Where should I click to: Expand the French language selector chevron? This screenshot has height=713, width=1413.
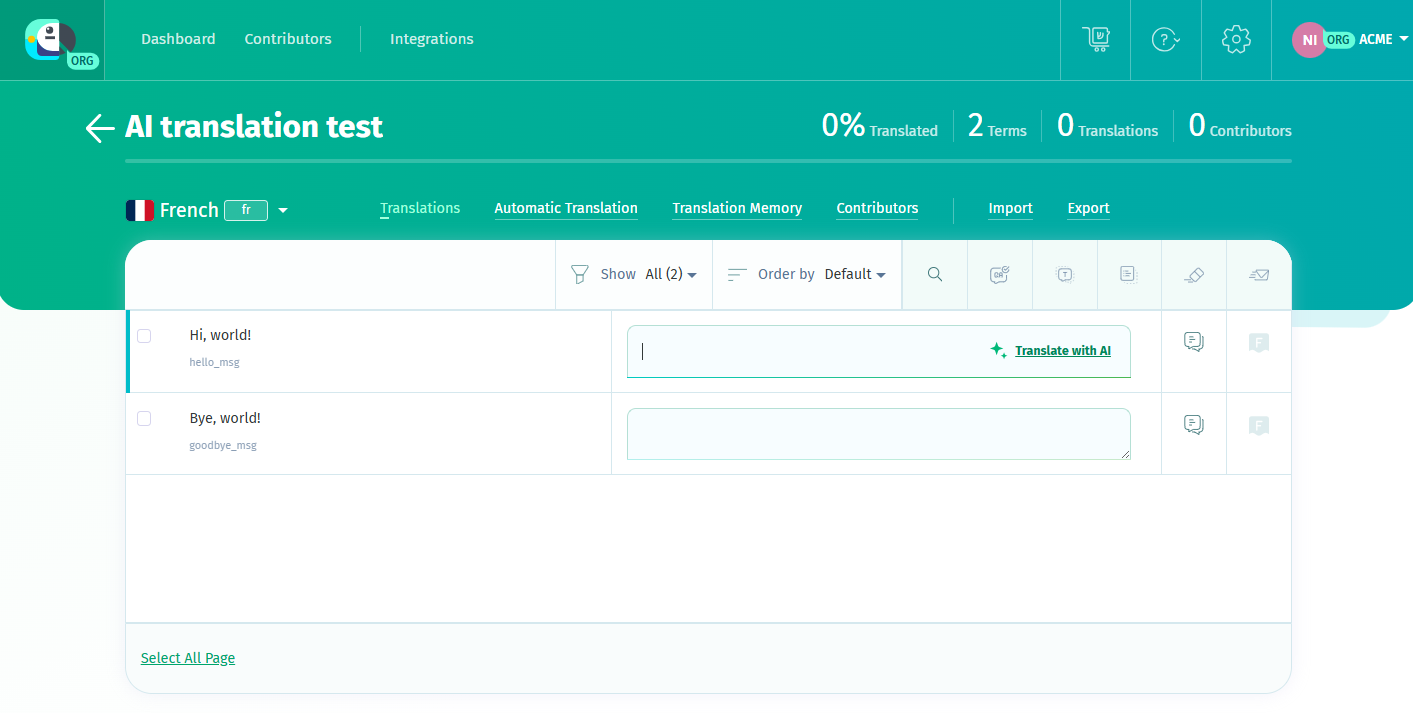pyautogui.click(x=283, y=210)
